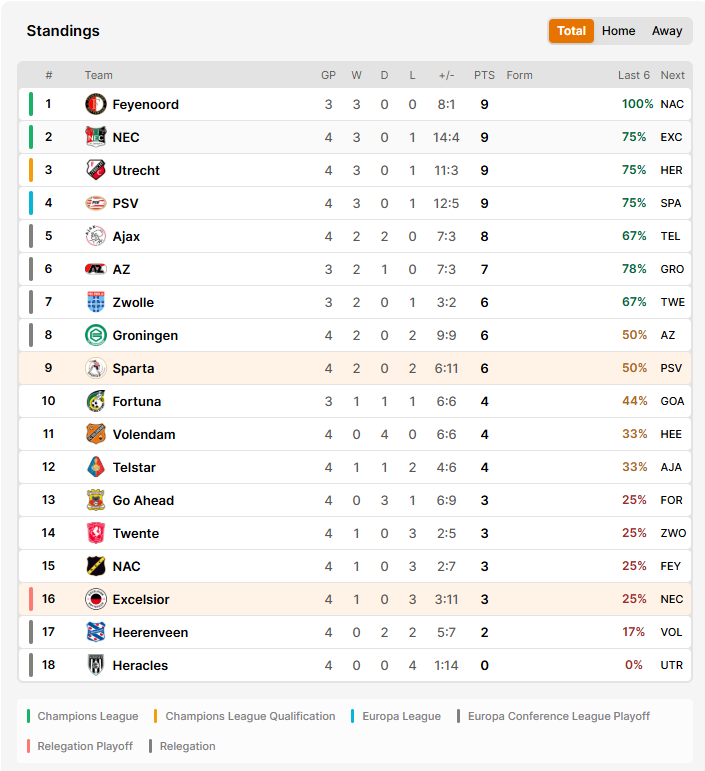The width and height of the screenshot is (705, 771).
Task: Click the Twente table row
Action: [354, 533]
